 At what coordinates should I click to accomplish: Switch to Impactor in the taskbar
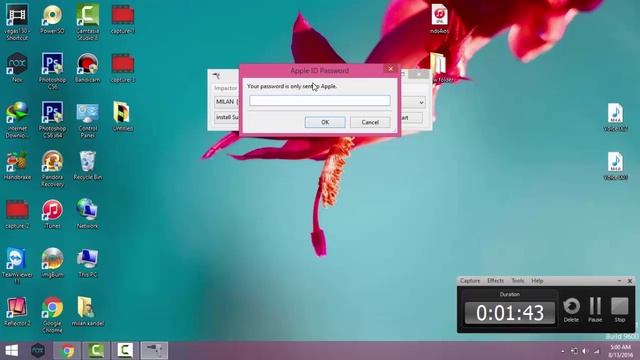(x=154, y=351)
